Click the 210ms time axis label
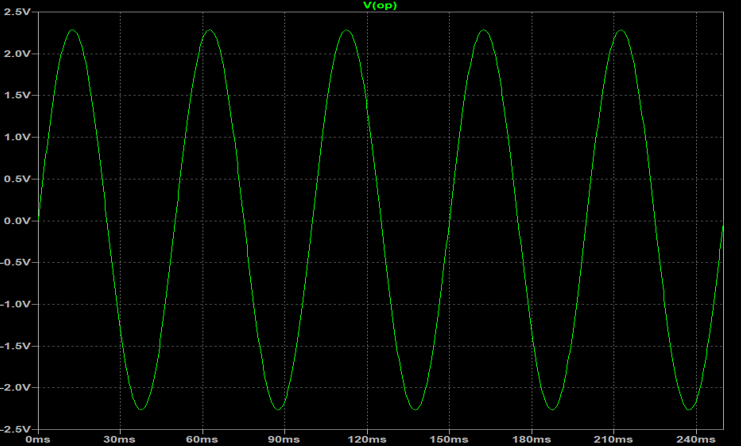741x446 pixels. pyautogui.click(x=615, y=439)
